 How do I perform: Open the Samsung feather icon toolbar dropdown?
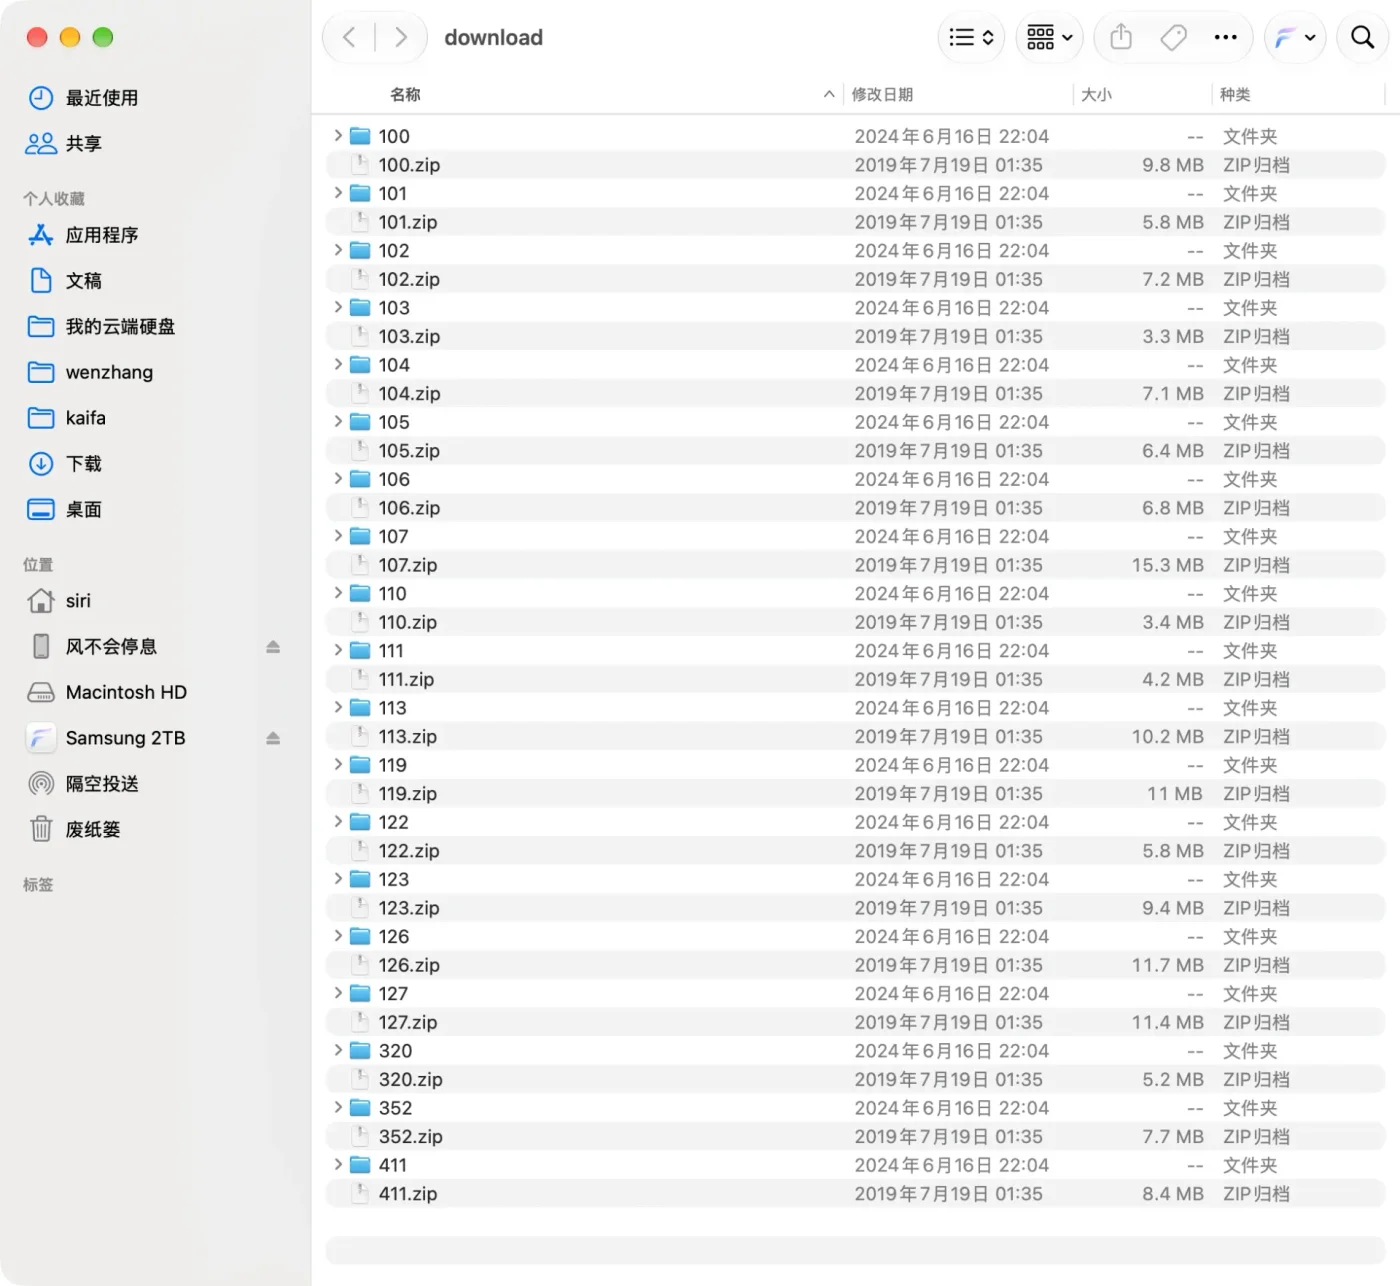tap(1295, 38)
